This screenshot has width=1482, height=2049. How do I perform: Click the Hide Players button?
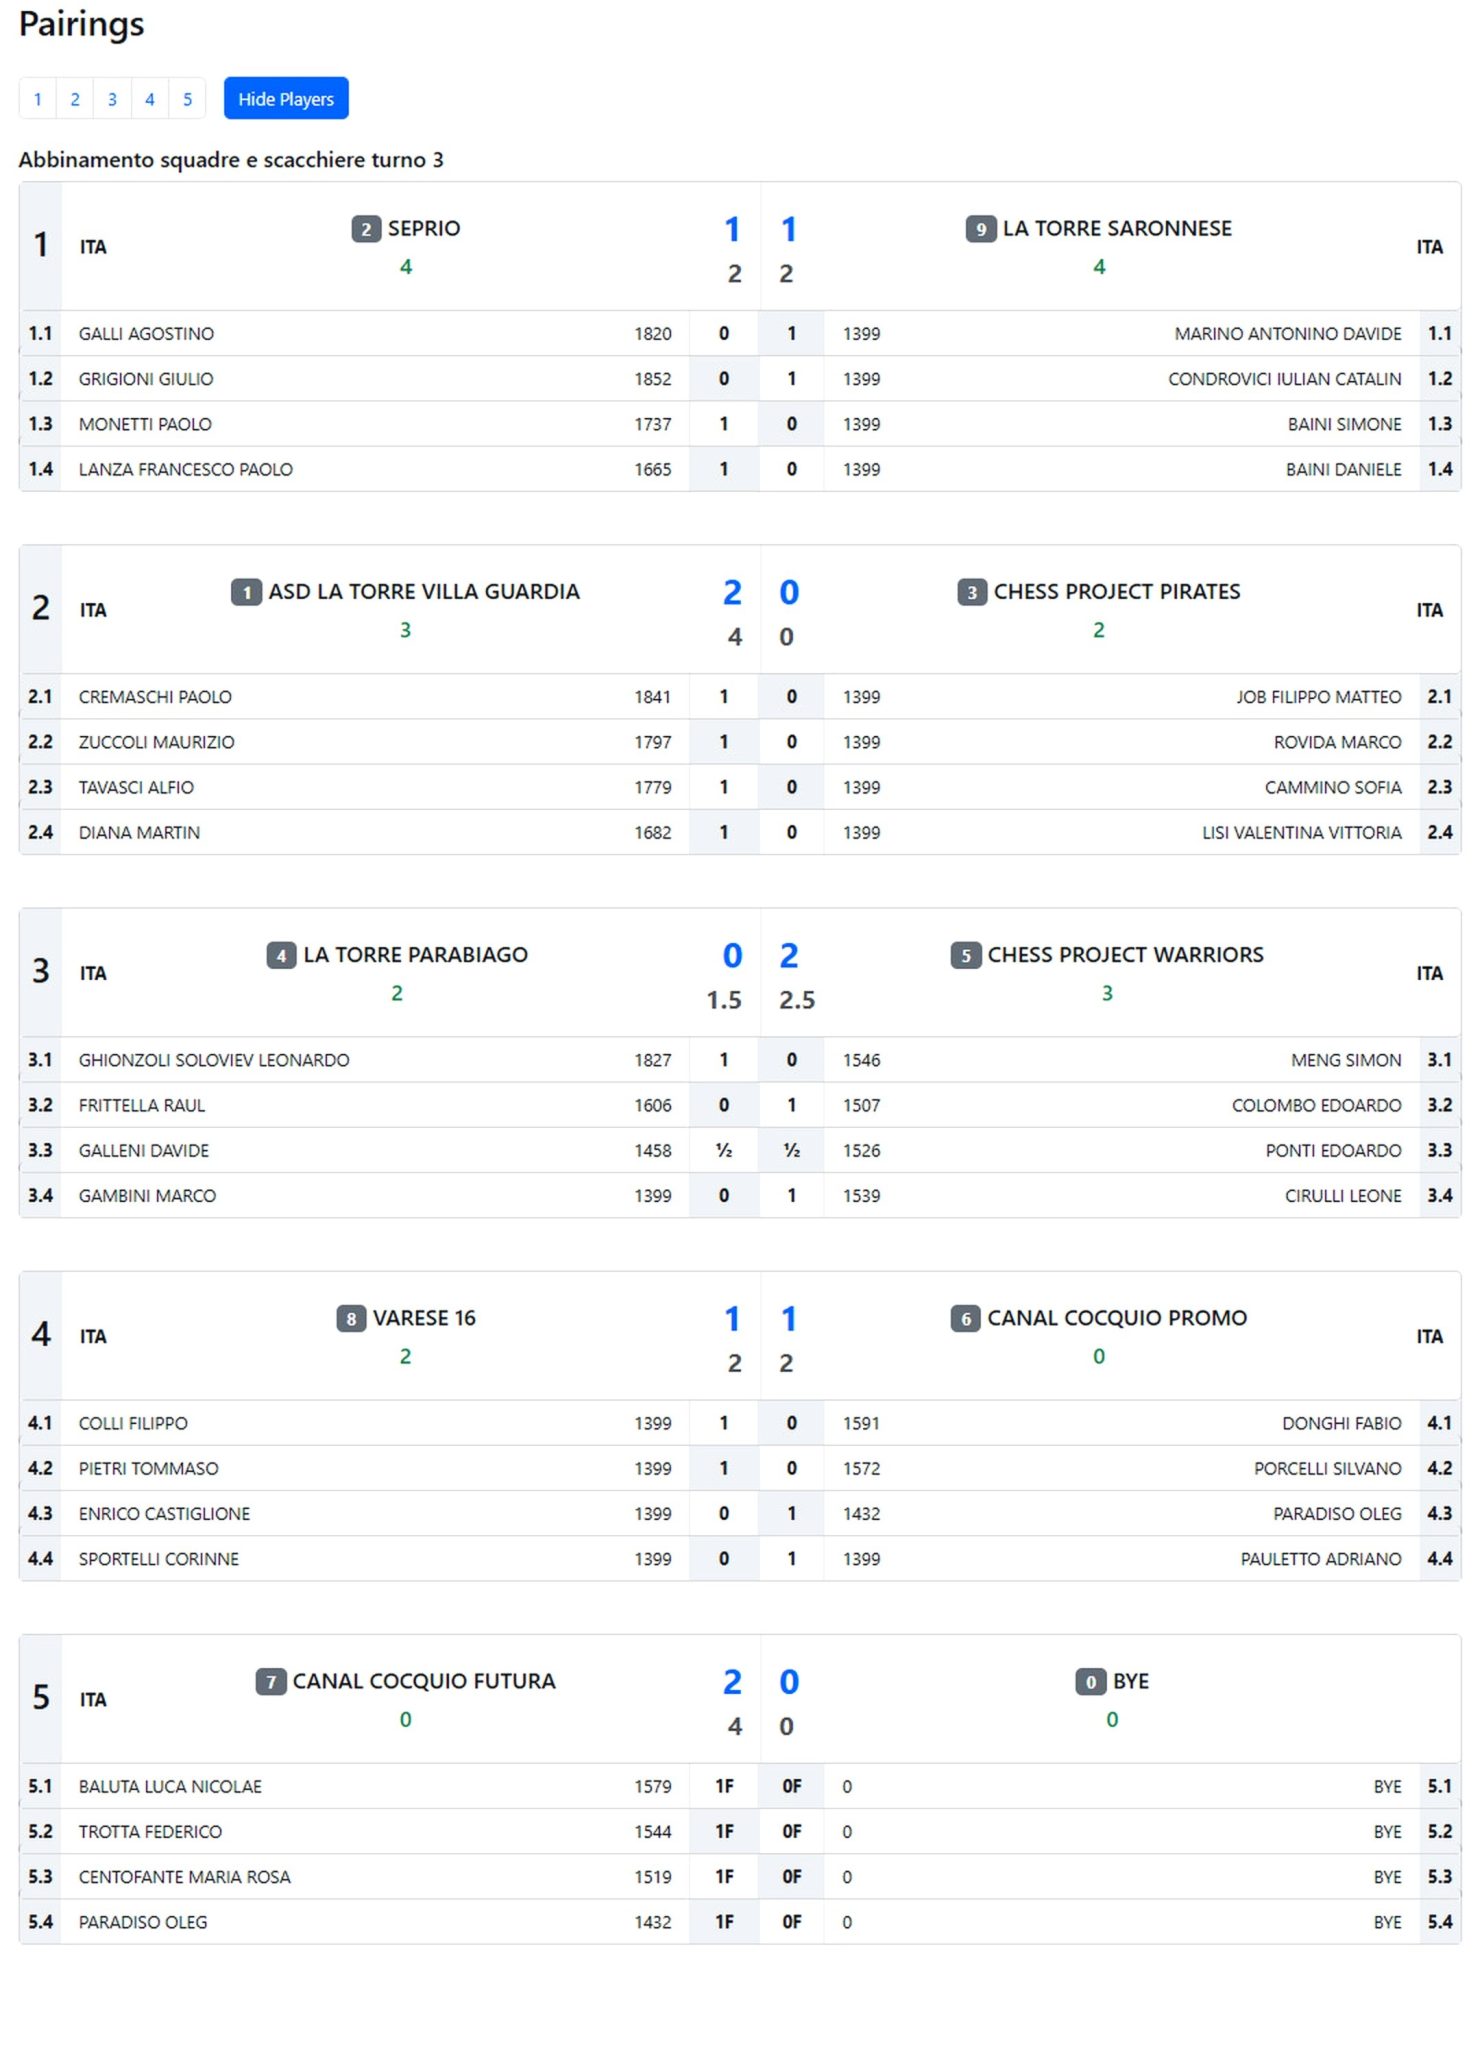click(286, 99)
